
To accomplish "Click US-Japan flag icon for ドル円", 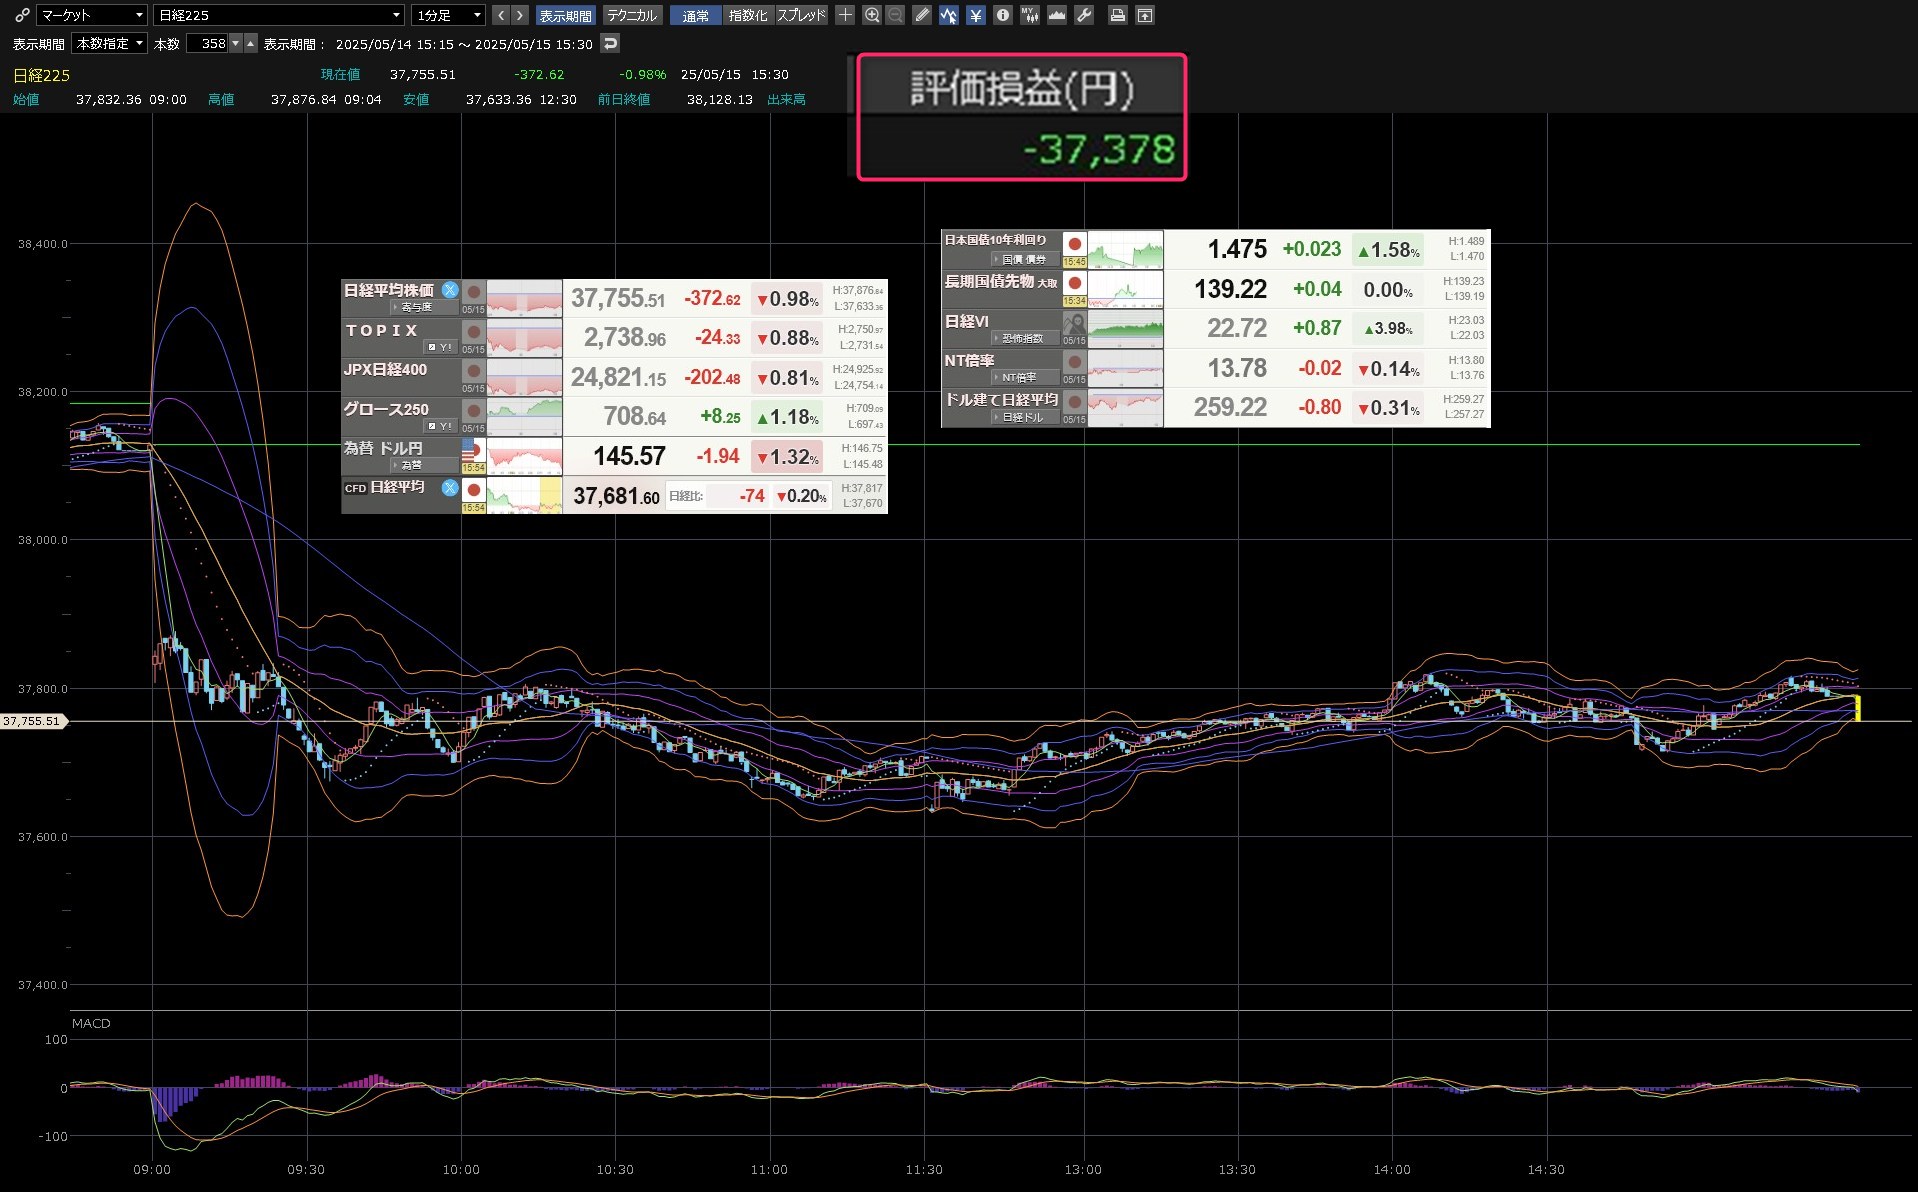I will [473, 451].
